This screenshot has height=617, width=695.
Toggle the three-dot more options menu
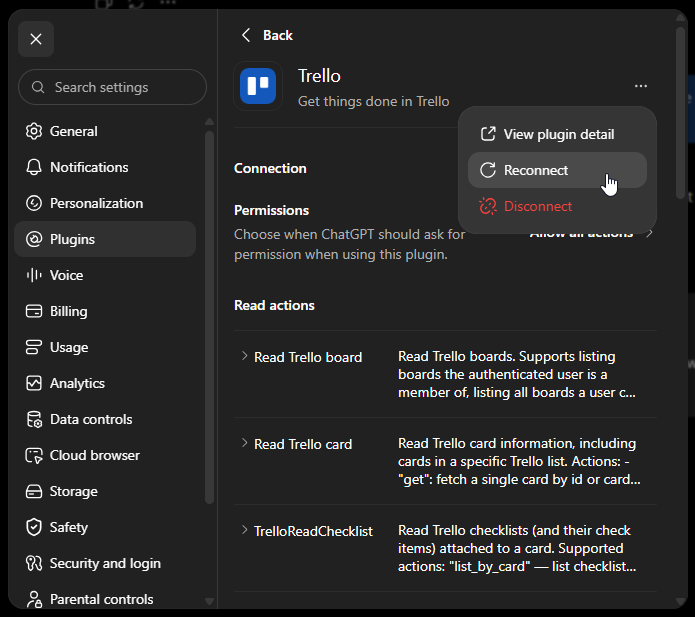641,86
